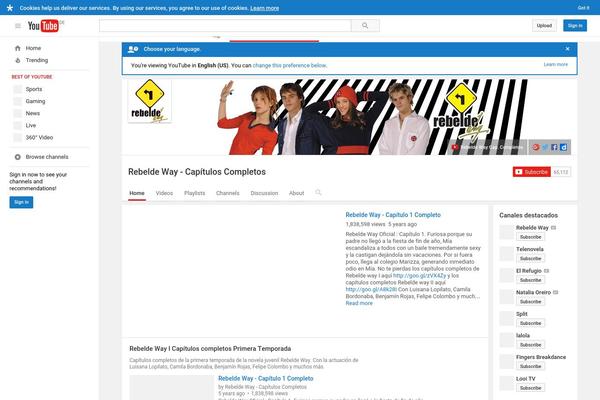This screenshot has height=400, width=600.
Task: Click change this preference below link
Action: click(290, 65)
